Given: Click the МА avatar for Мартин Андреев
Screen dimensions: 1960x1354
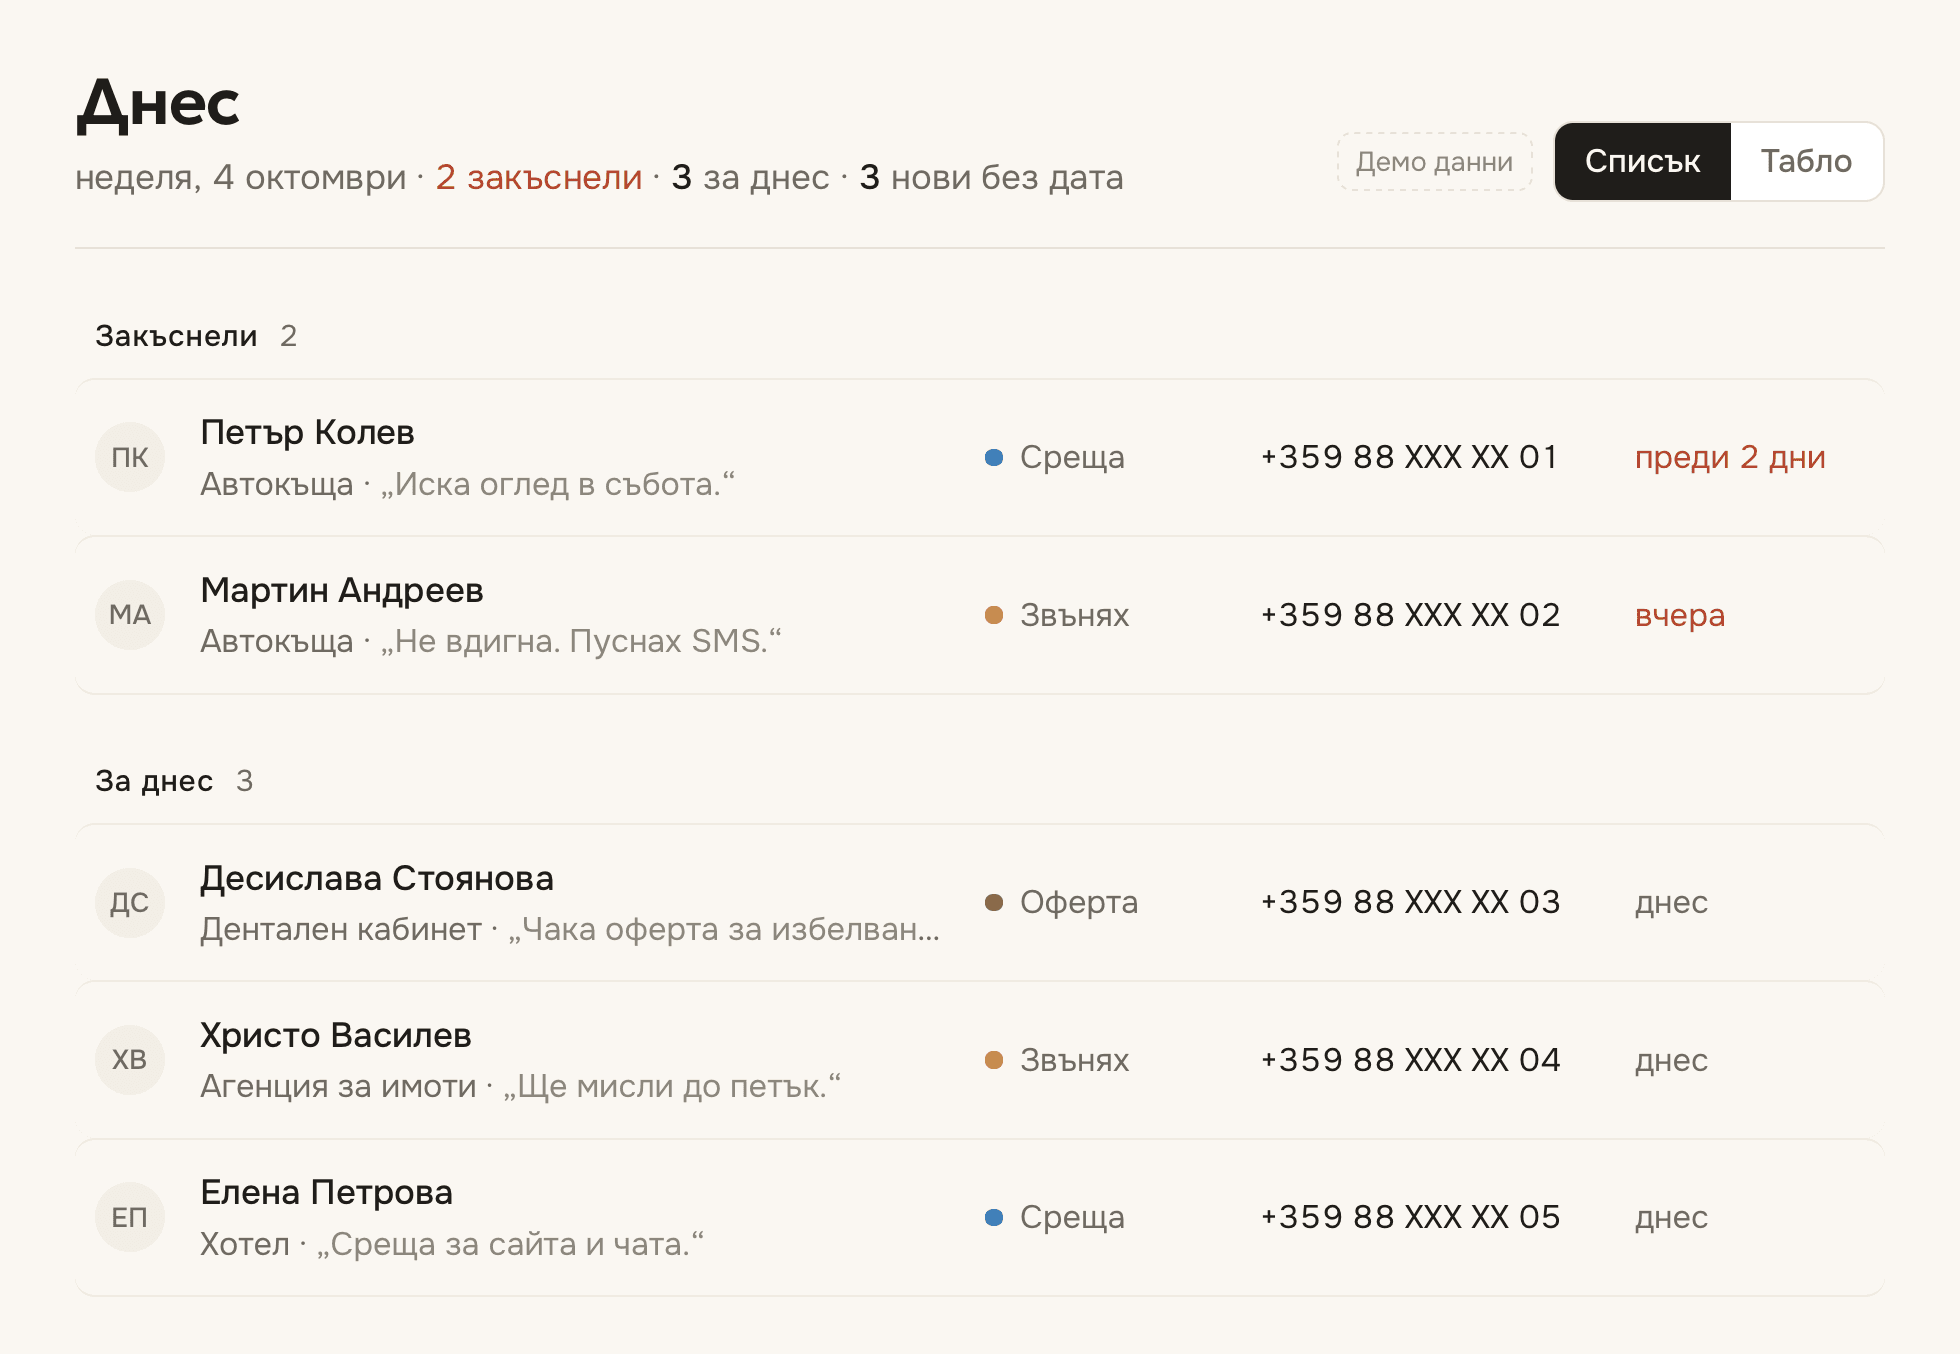Looking at the screenshot, I should [130, 615].
